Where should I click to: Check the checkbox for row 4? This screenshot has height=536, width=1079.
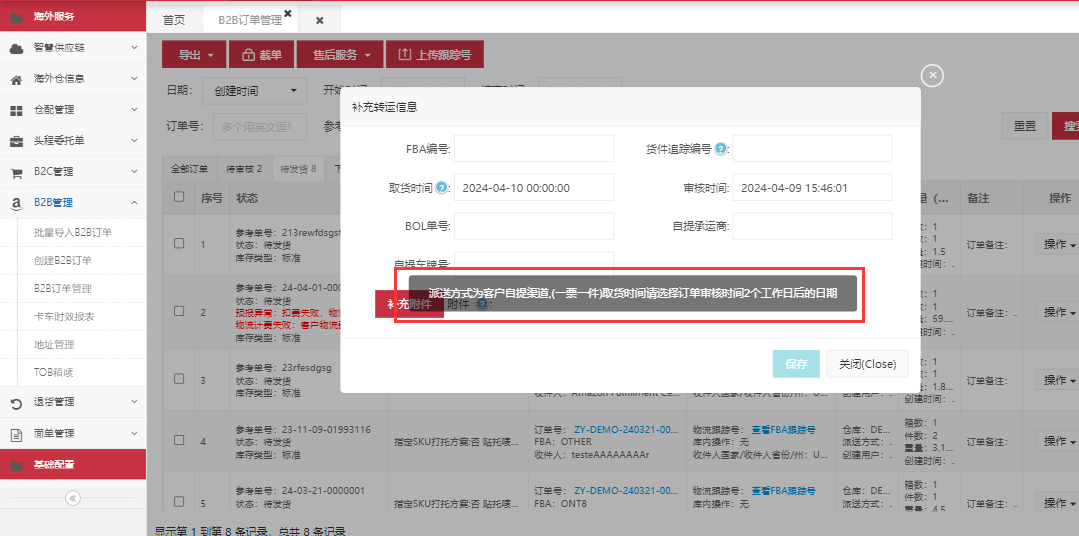(179, 440)
